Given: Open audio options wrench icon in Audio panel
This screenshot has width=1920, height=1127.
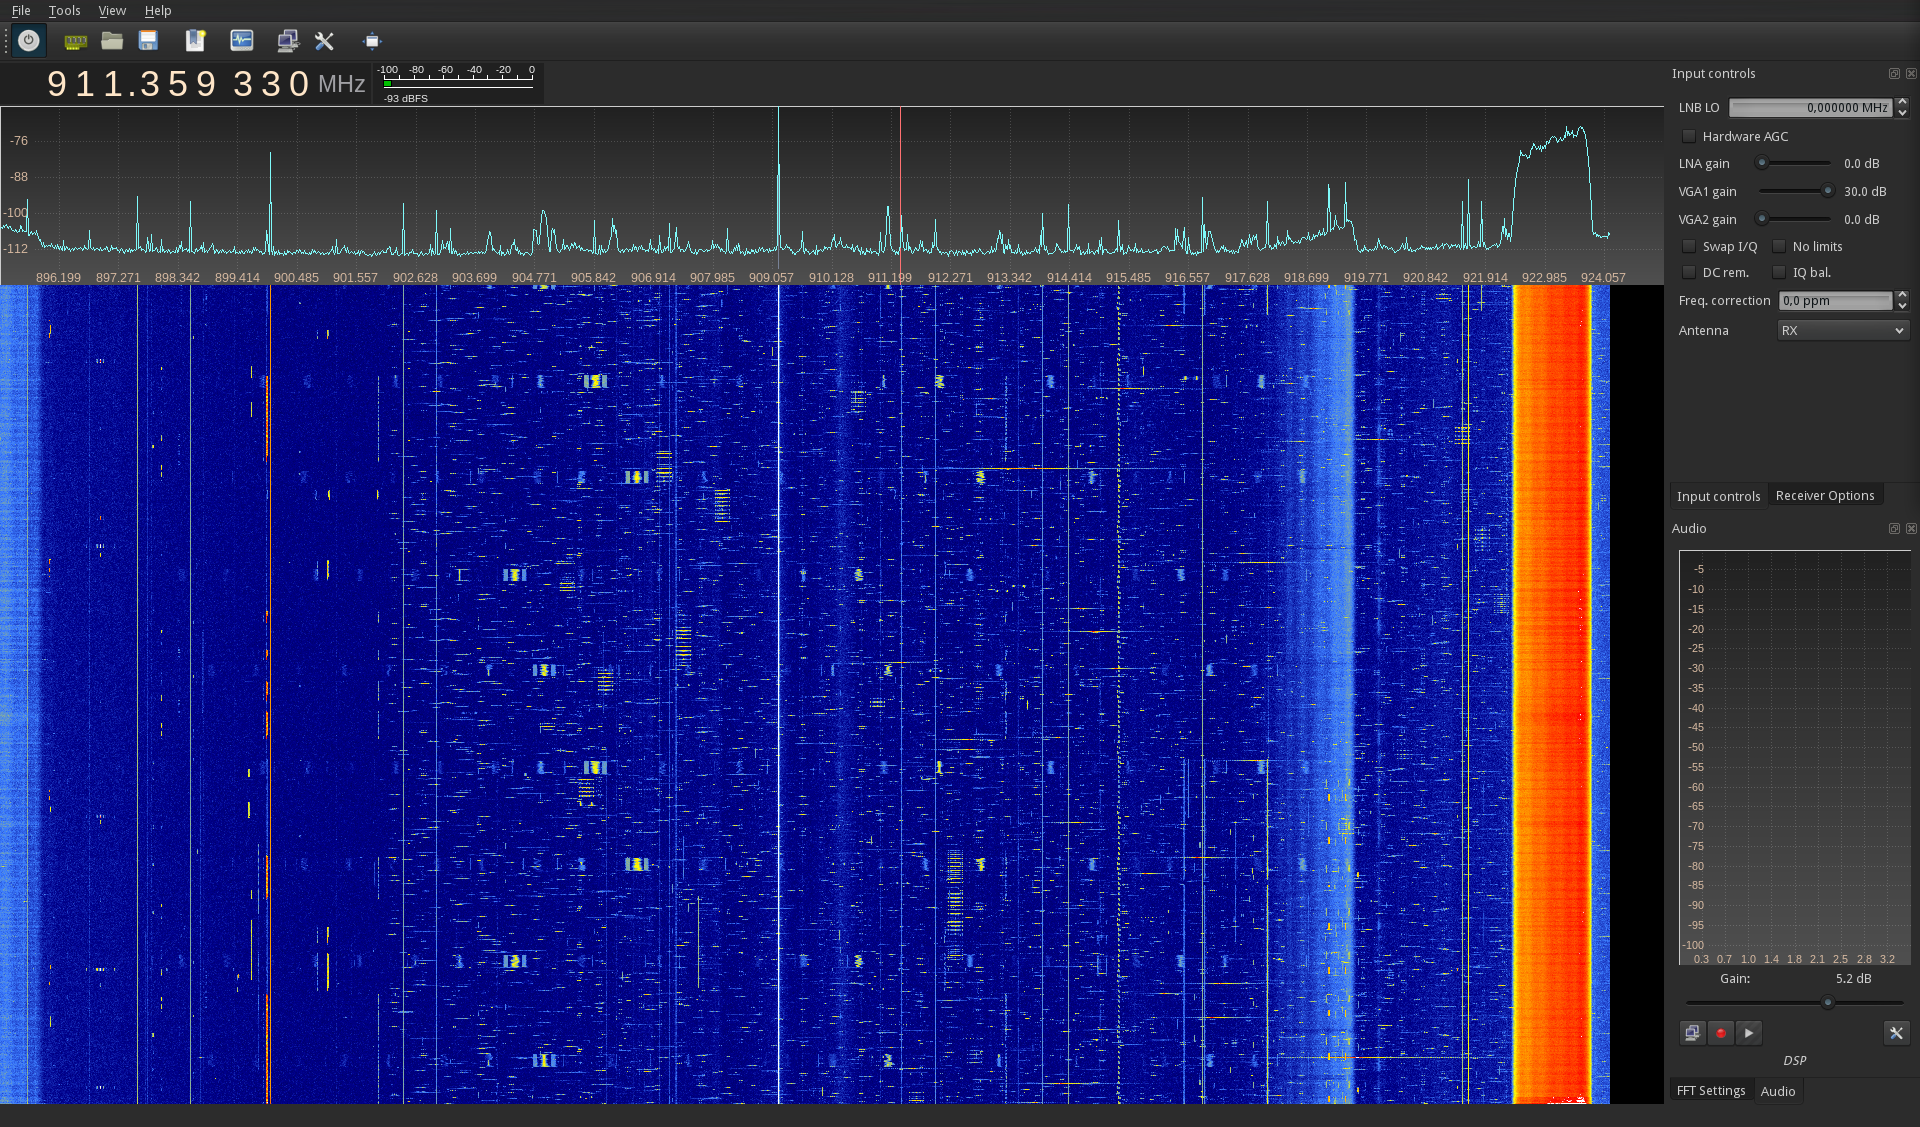Looking at the screenshot, I should point(1896,1033).
